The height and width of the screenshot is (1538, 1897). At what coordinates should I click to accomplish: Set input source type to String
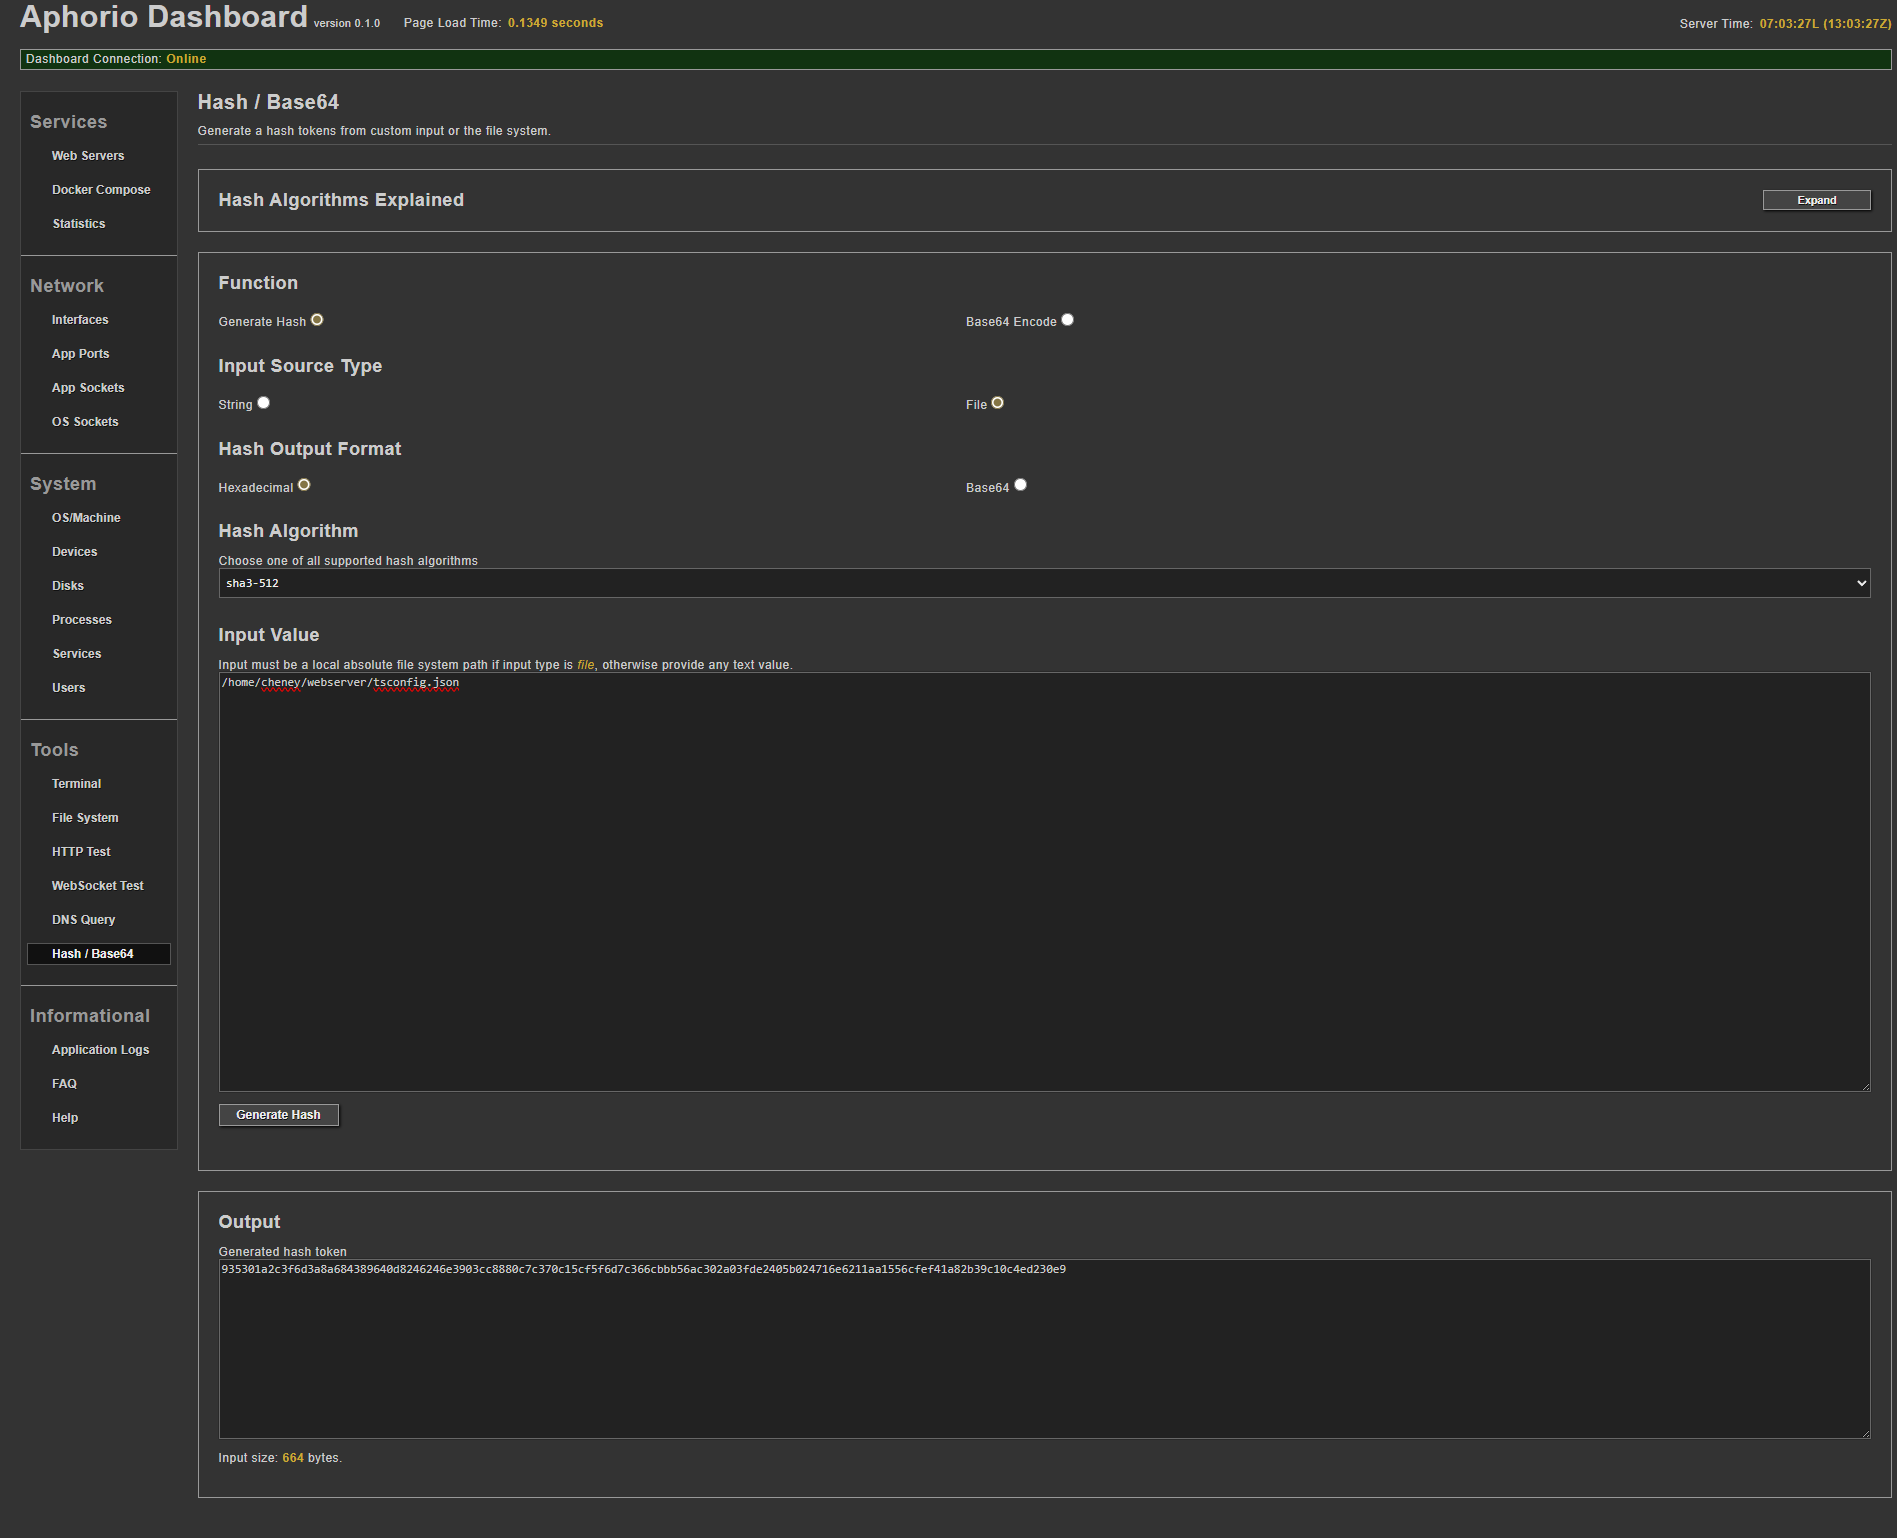(263, 403)
